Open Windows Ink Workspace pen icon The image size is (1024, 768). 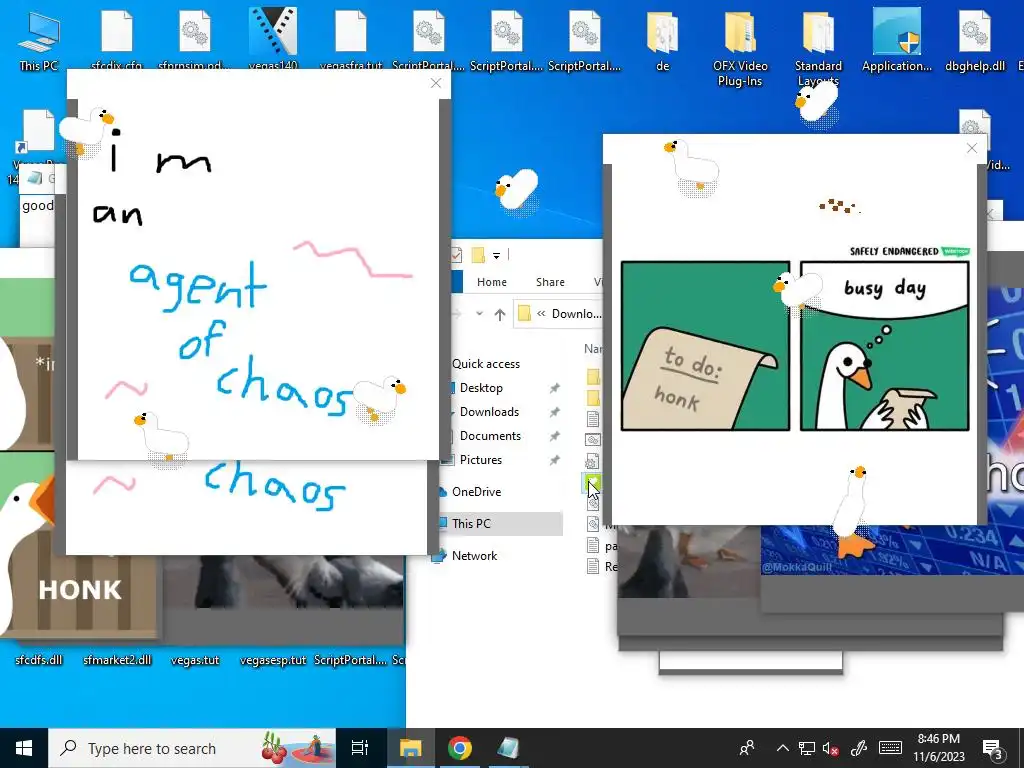(x=858, y=748)
